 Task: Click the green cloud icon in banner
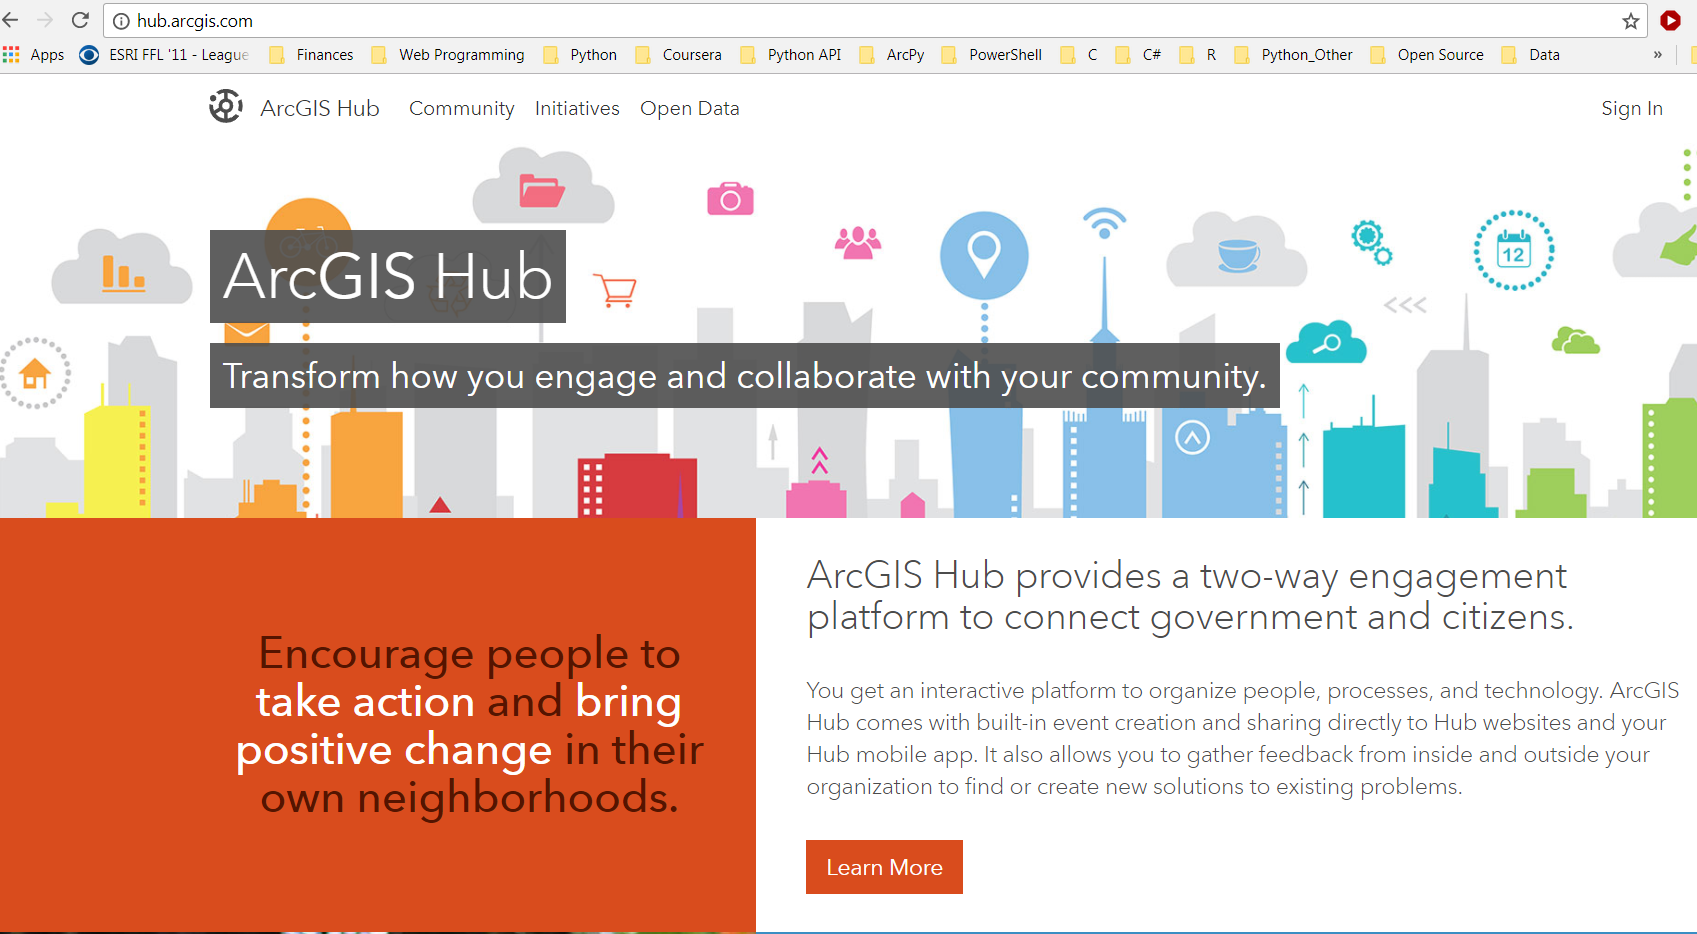click(x=1575, y=340)
